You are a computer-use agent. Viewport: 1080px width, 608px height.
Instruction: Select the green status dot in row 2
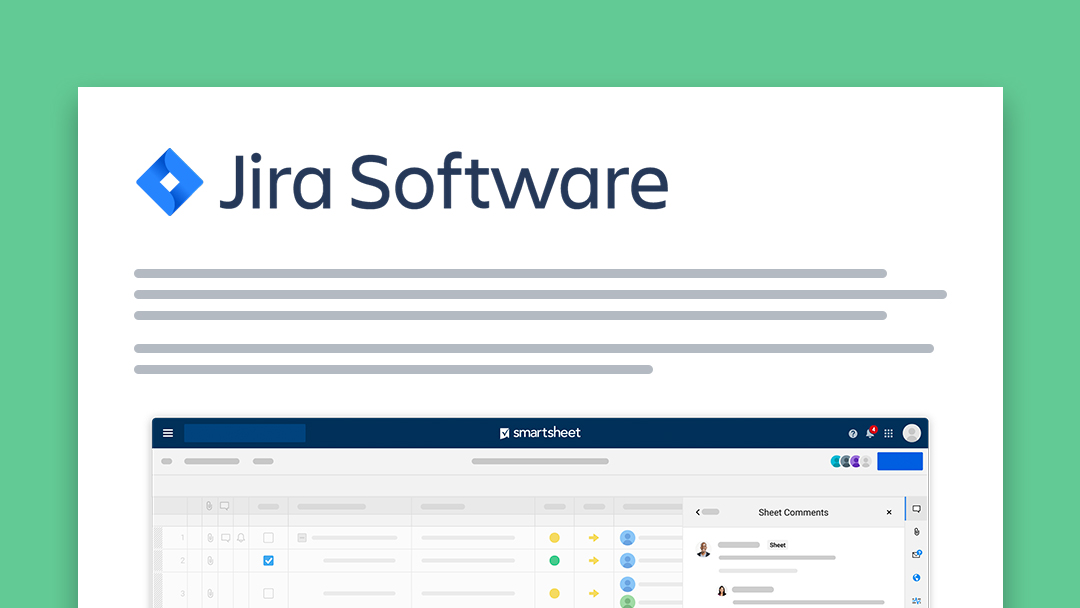[x=554, y=561]
